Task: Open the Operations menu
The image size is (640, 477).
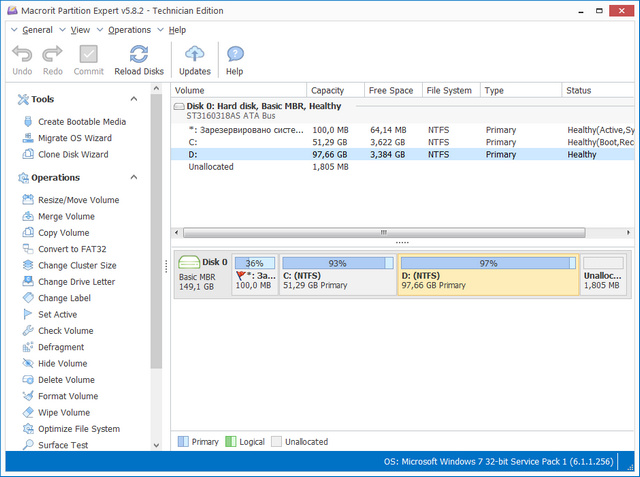Action: coord(129,30)
